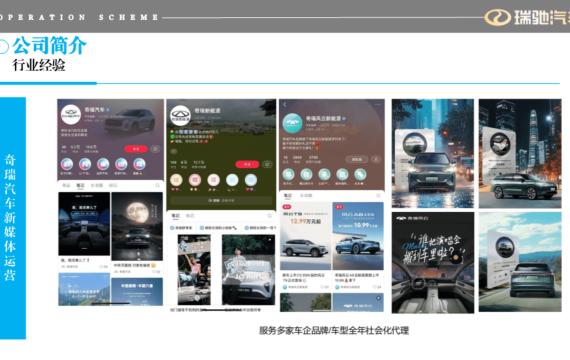The height and width of the screenshot is (360, 570).
Task: Select first topic chip in 奇瑞新能源 profile
Action: point(181,228)
